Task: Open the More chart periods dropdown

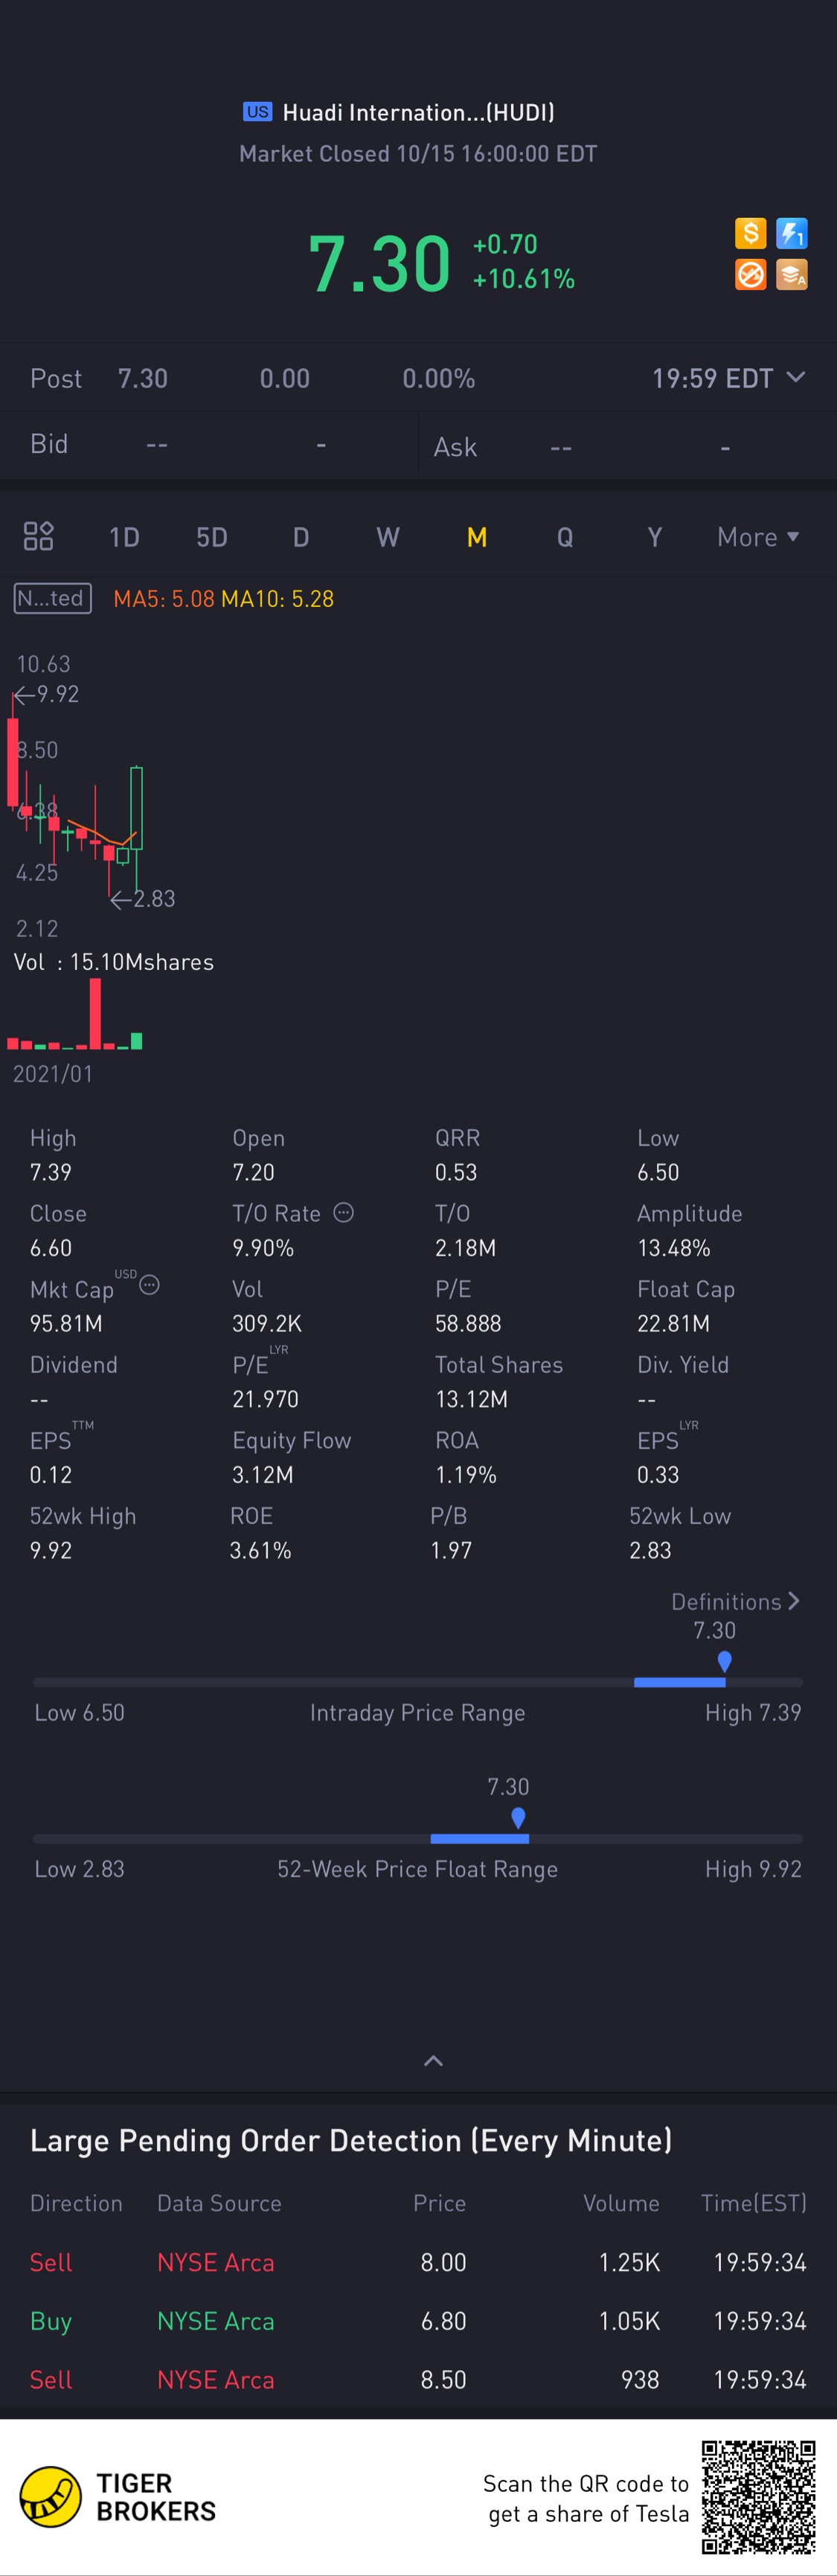Action: [x=758, y=537]
